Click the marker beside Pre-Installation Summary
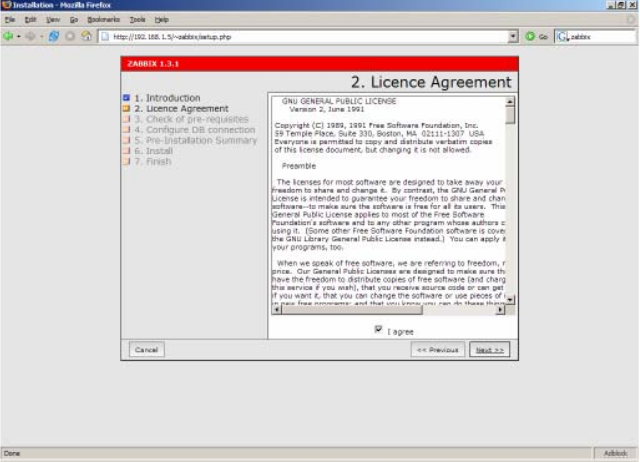The width and height of the screenshot is (640, 462). click(x=127, y=140)
